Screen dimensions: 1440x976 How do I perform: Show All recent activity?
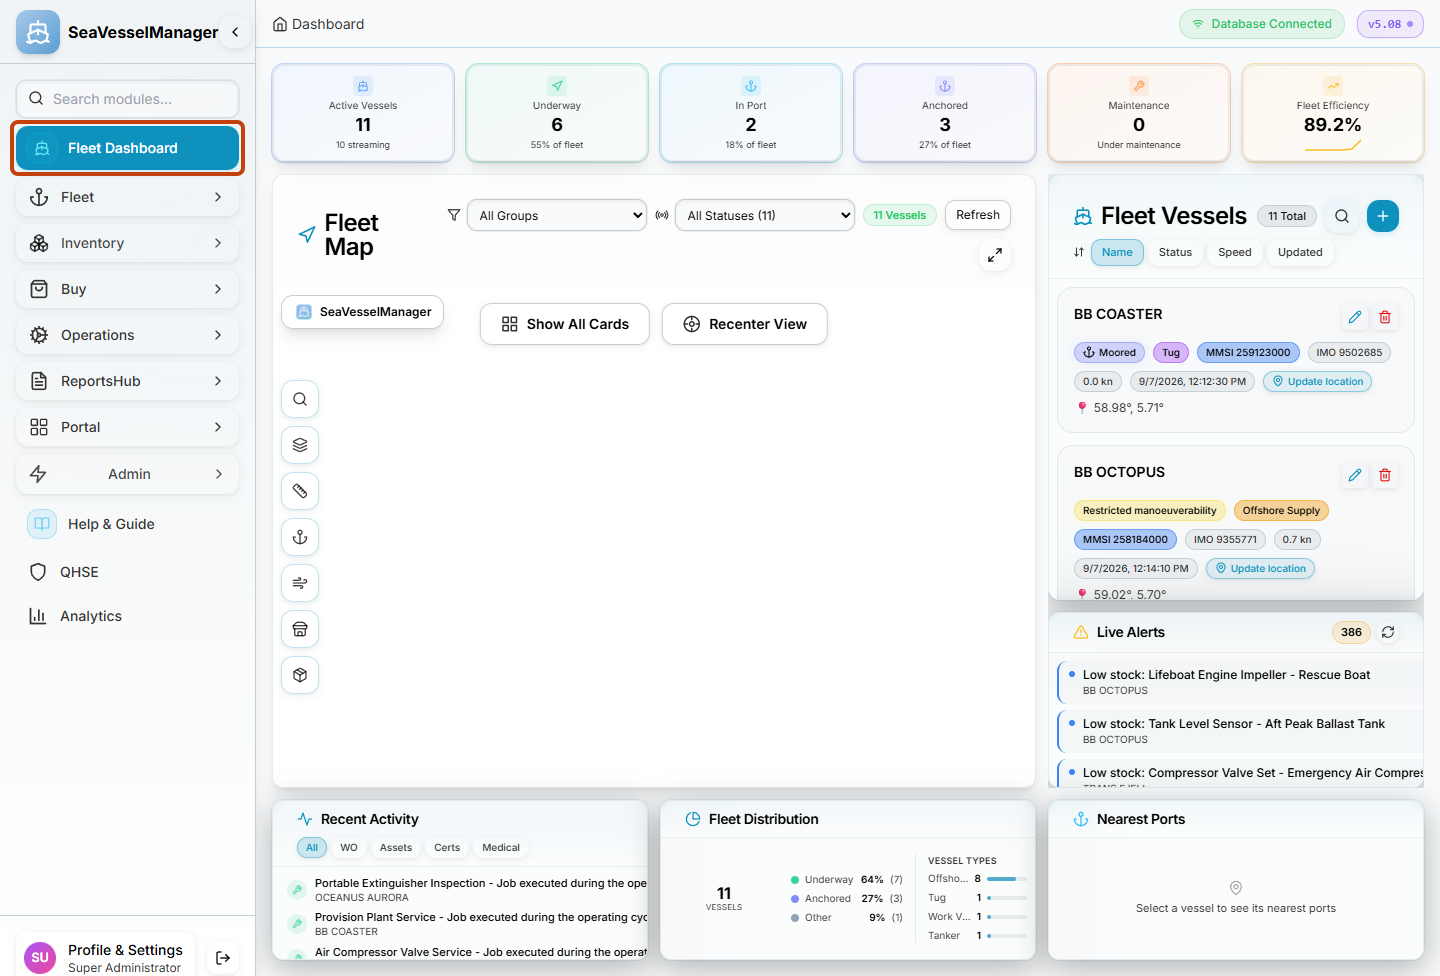click(x=312, y=847)
